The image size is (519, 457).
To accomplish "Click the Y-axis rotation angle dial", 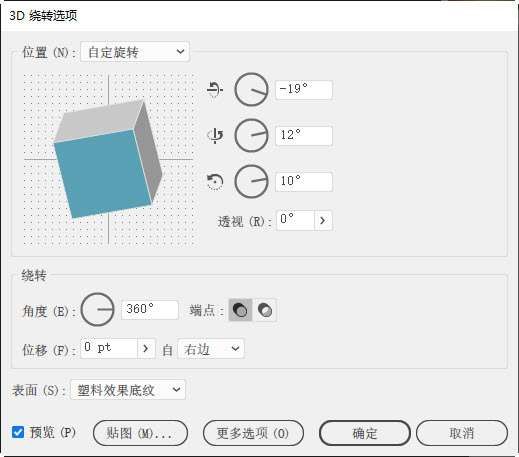I will pyautogui.click(x=251, y=135).
